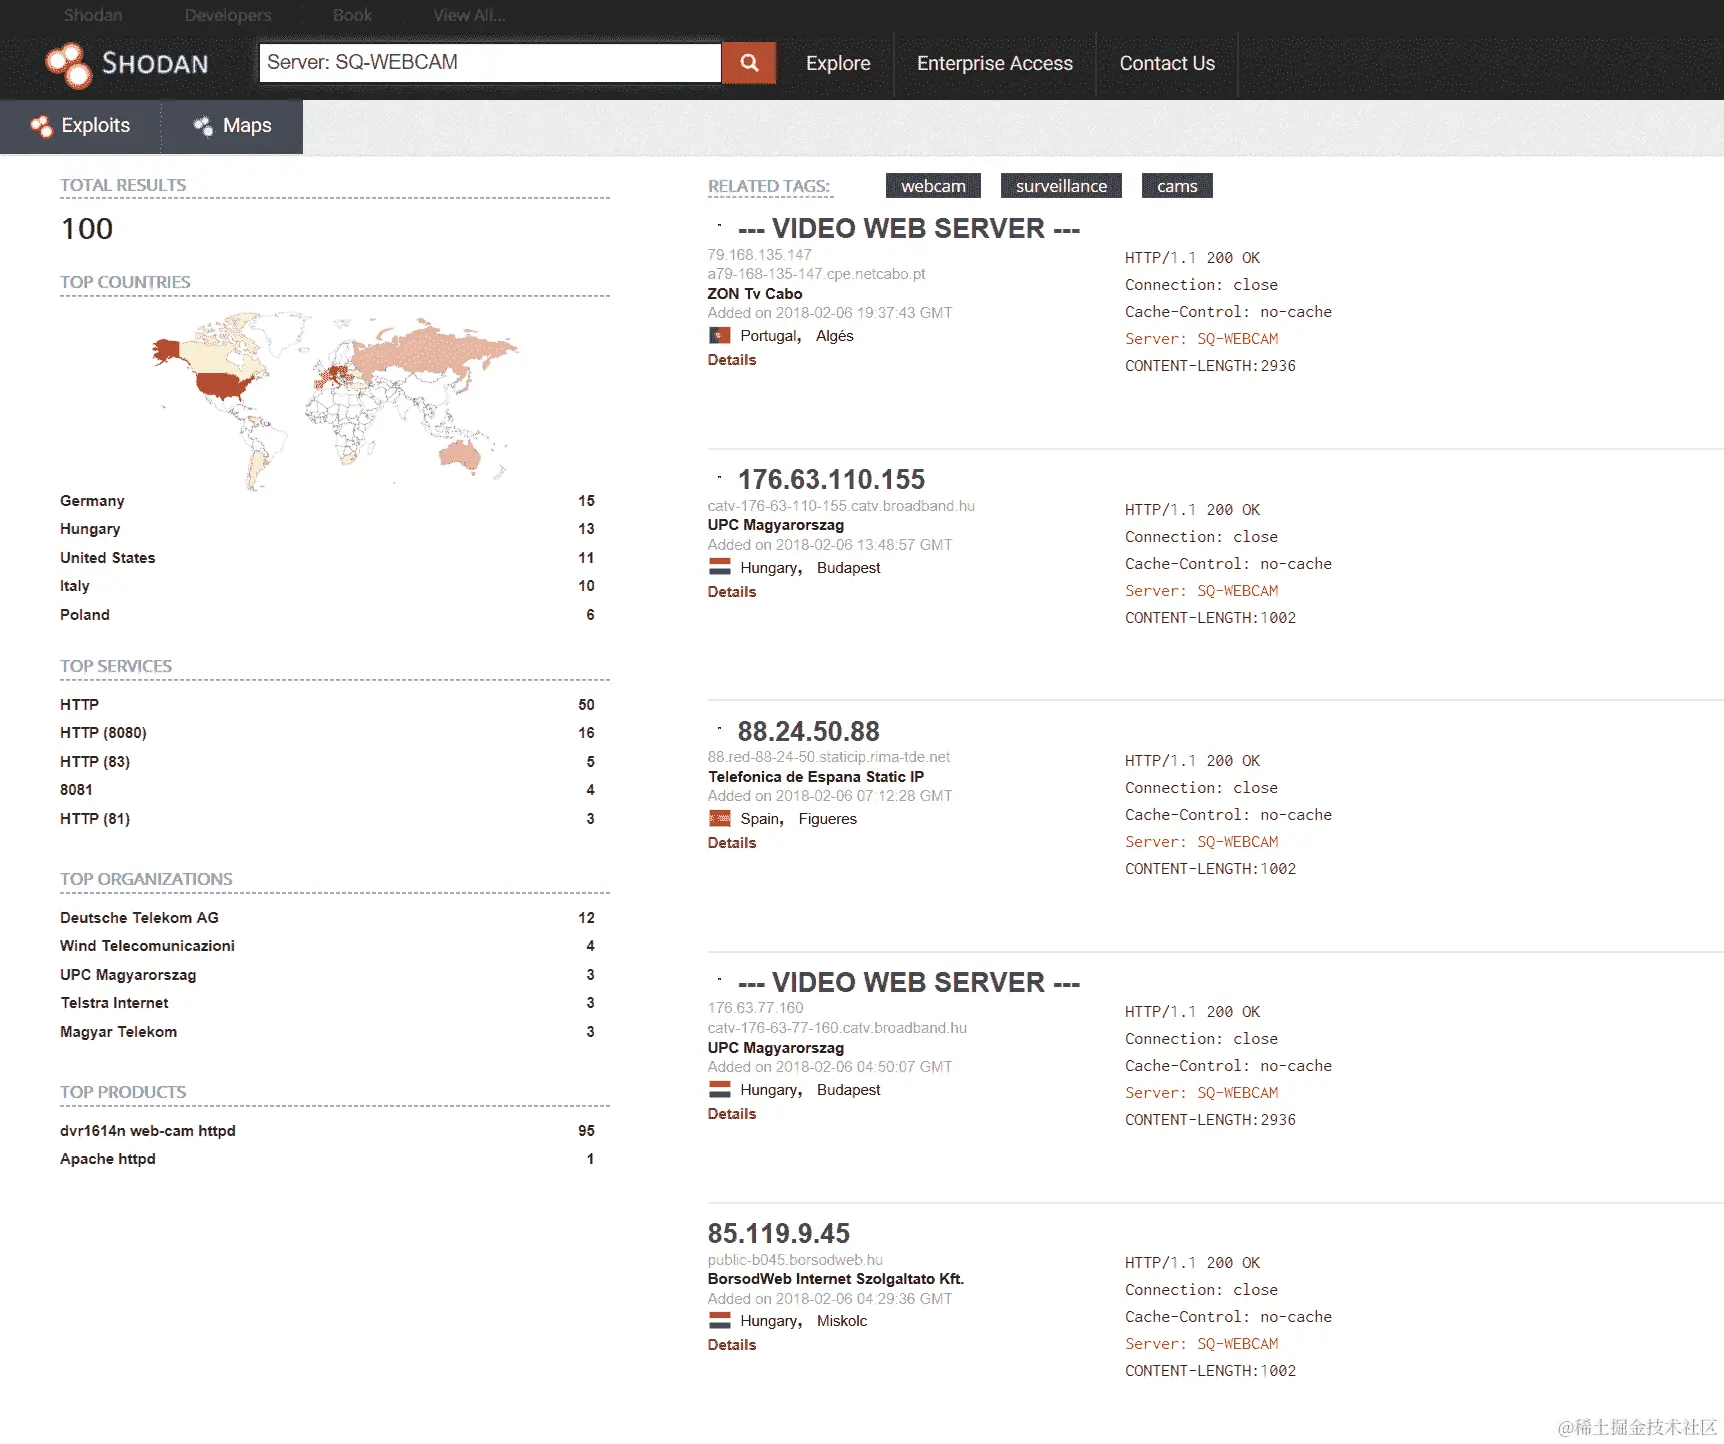1724x1444 pixels.
Task: Open the Book top menu item
Action: point(352,15)
